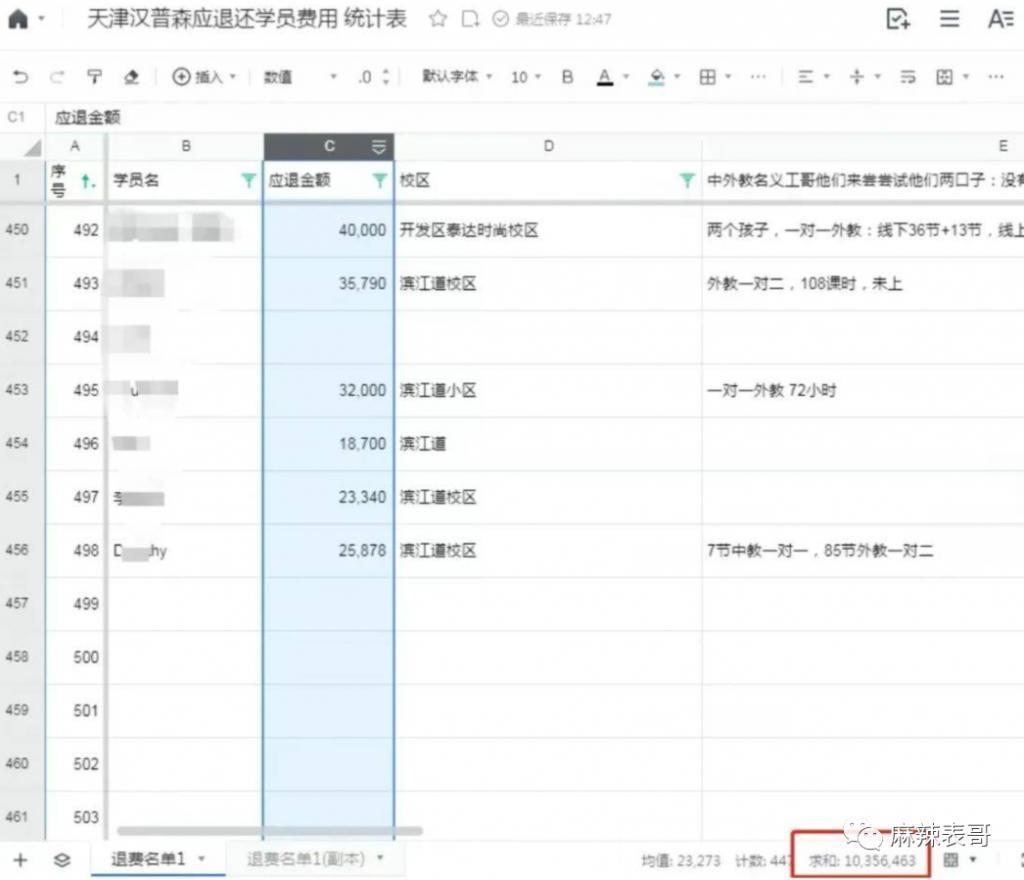Viewport: 1024px width, 880px height.
Task: Go to the home icon
Action: click(x=18, y=19)
